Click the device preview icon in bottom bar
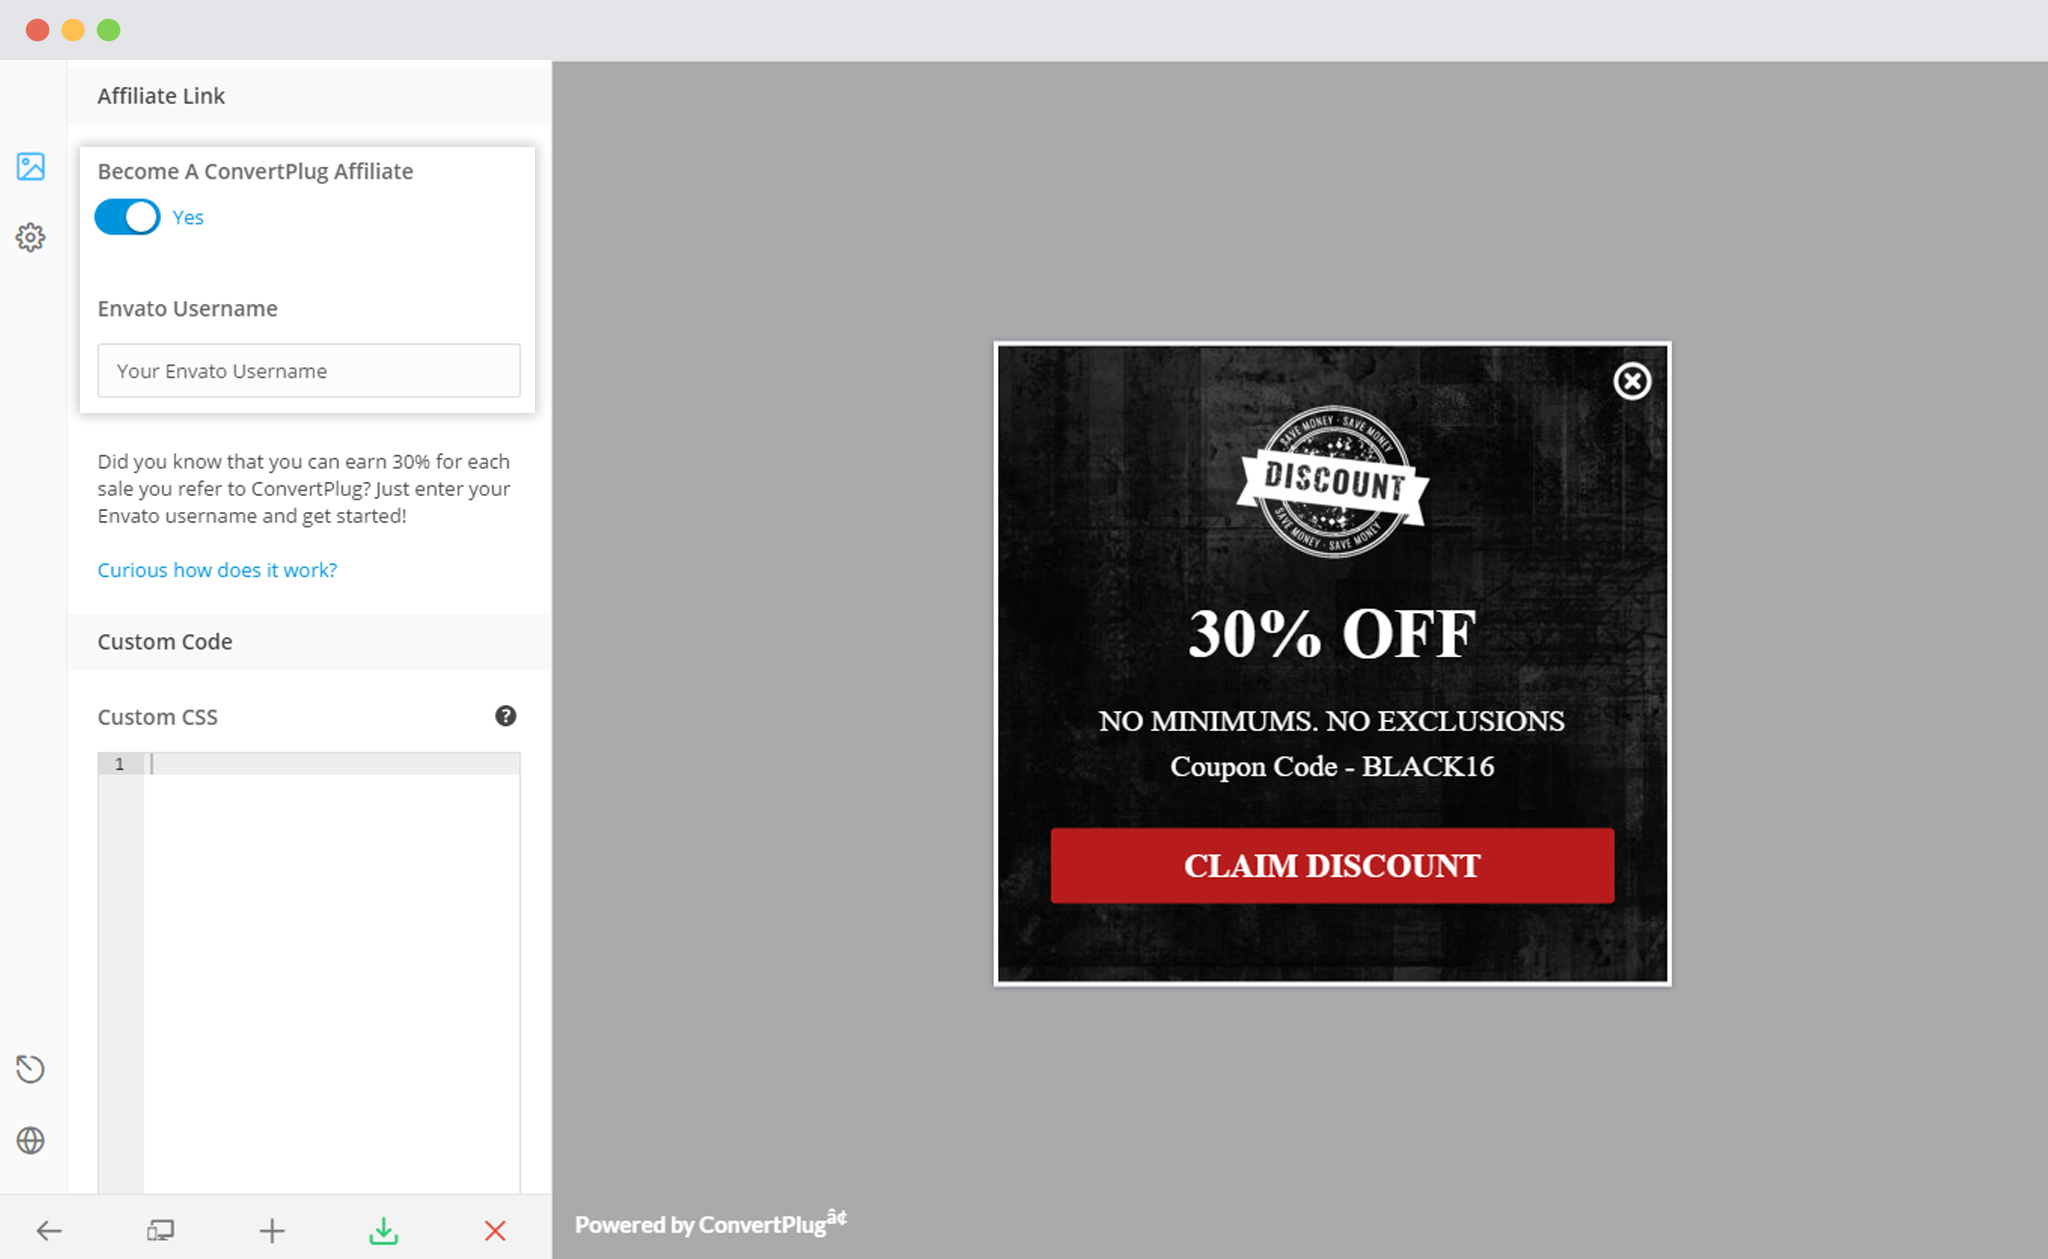2048x1259 pixels. click(x=158, y=1230)
